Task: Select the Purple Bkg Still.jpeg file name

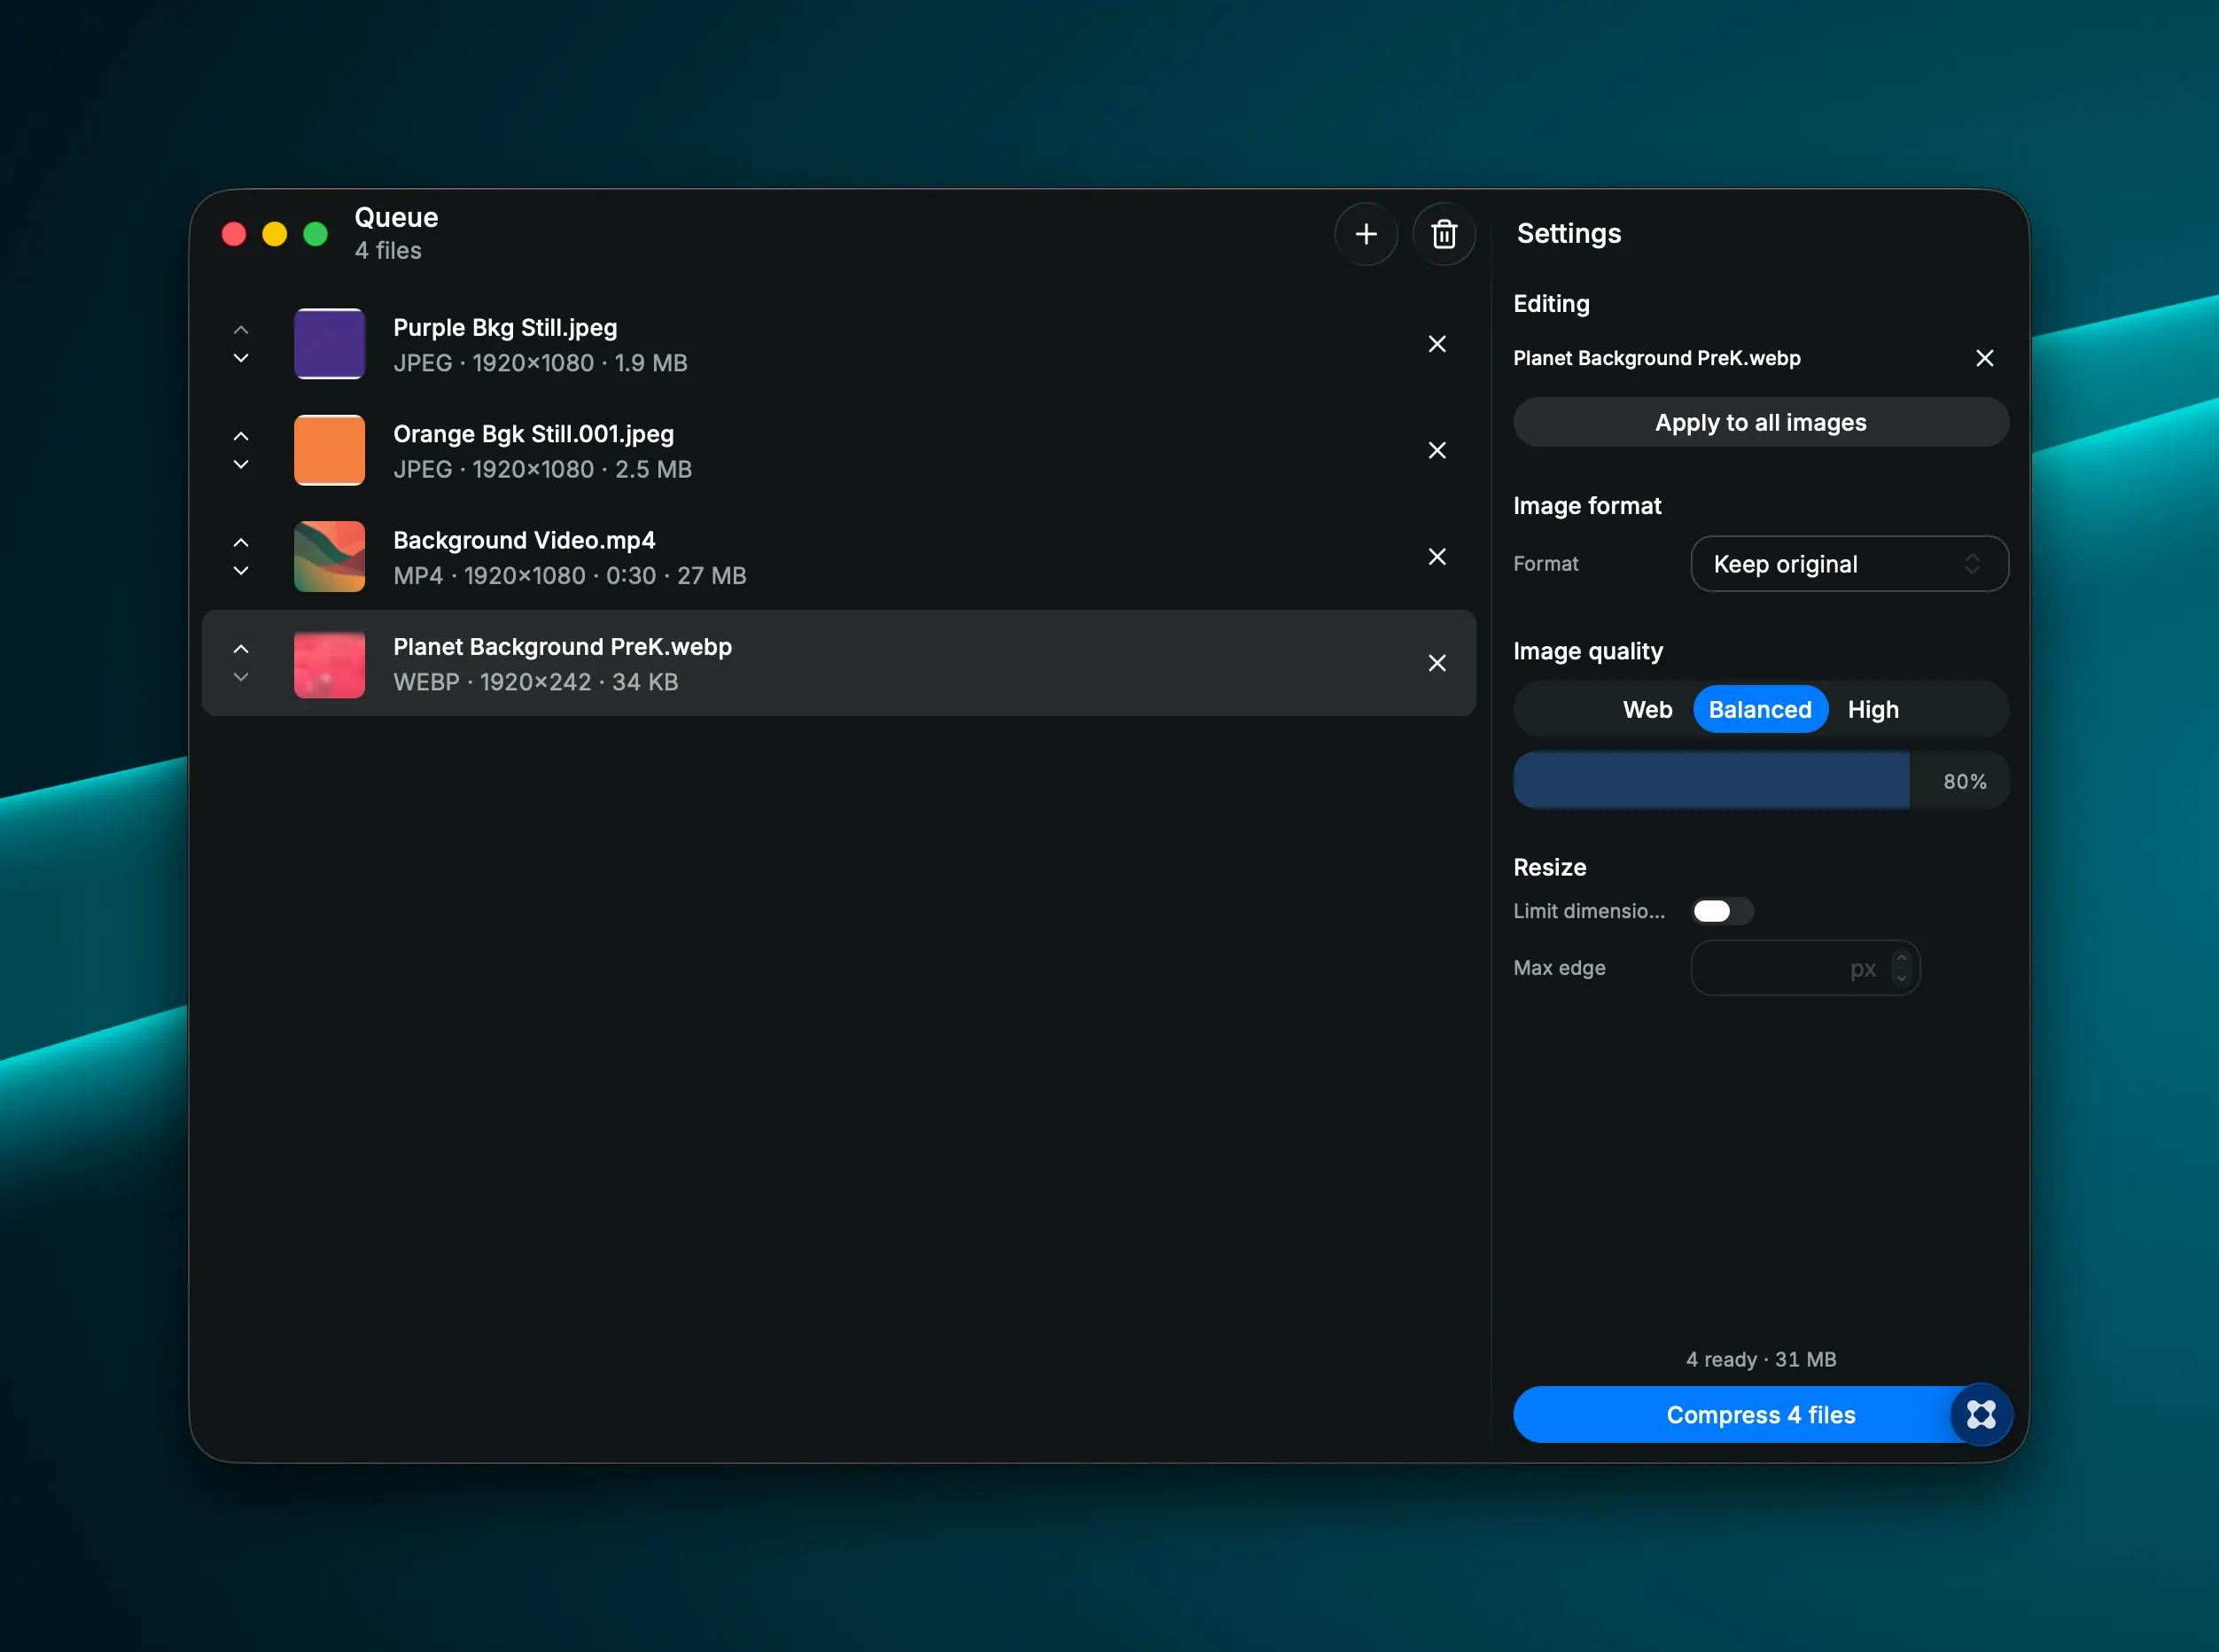Action: 505,328
